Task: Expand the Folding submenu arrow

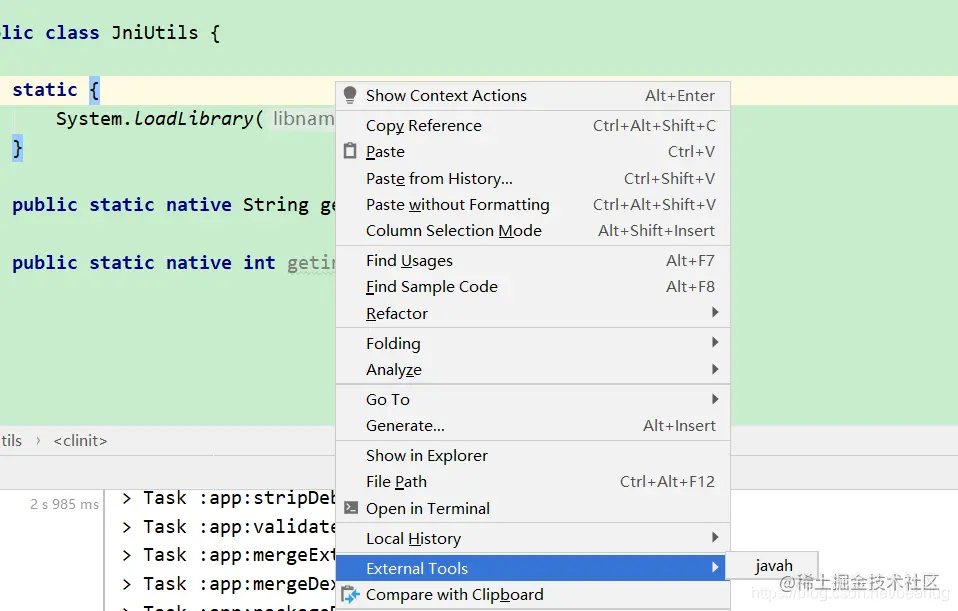Action: tap(715, 342)
